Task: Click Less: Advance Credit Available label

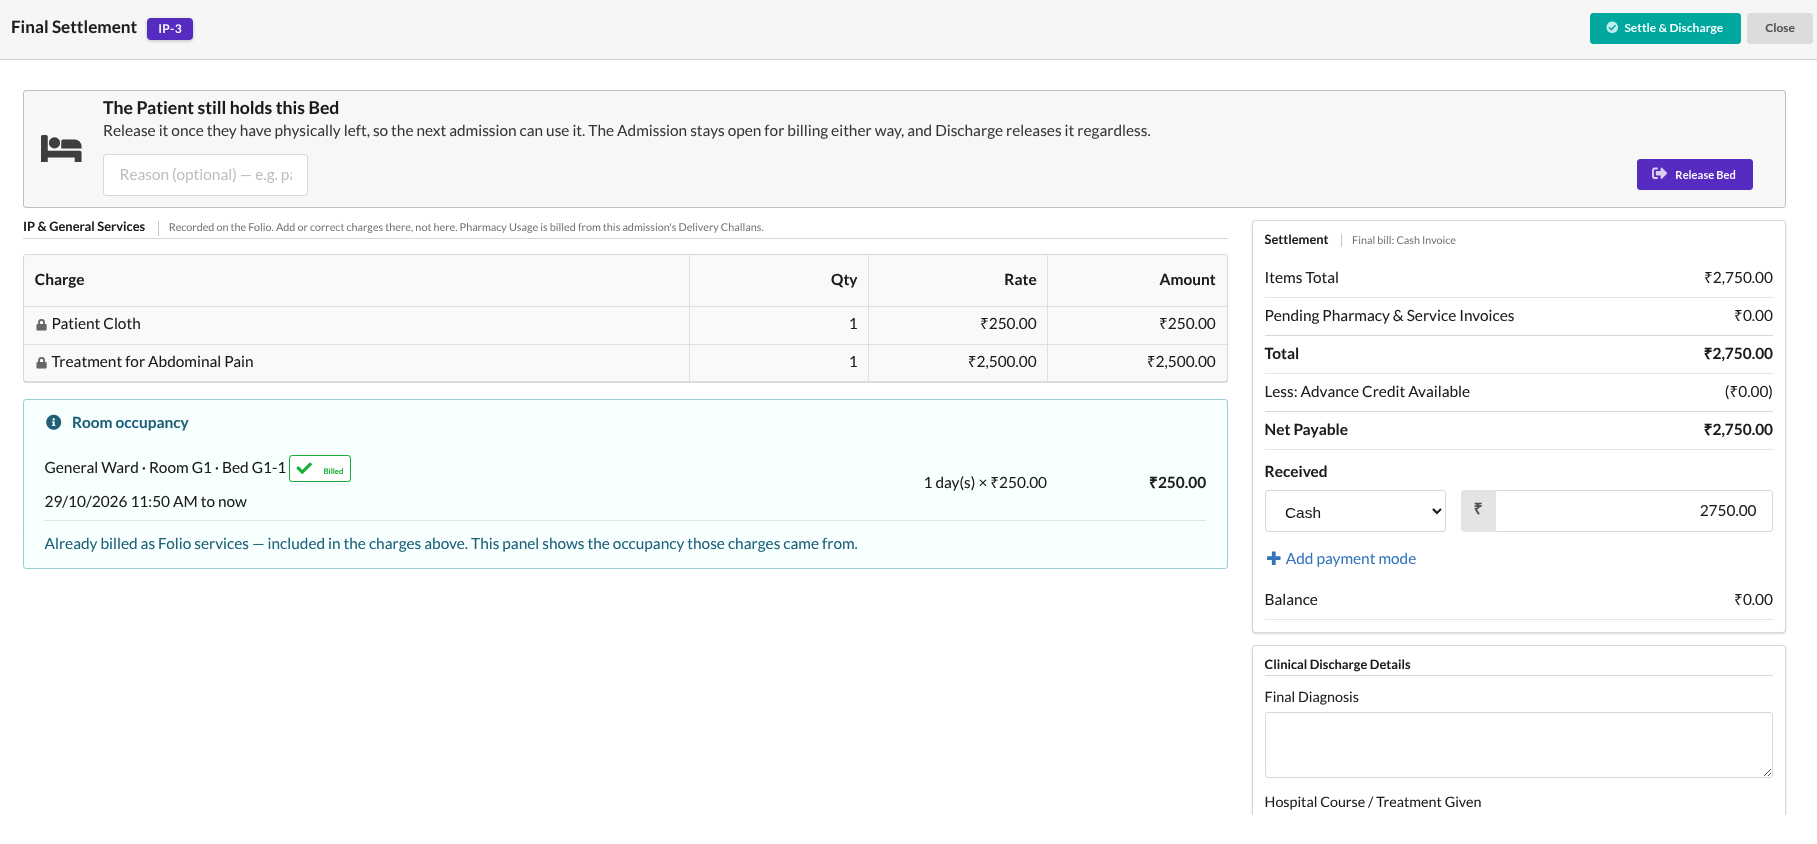Action: click(1367, 392)
